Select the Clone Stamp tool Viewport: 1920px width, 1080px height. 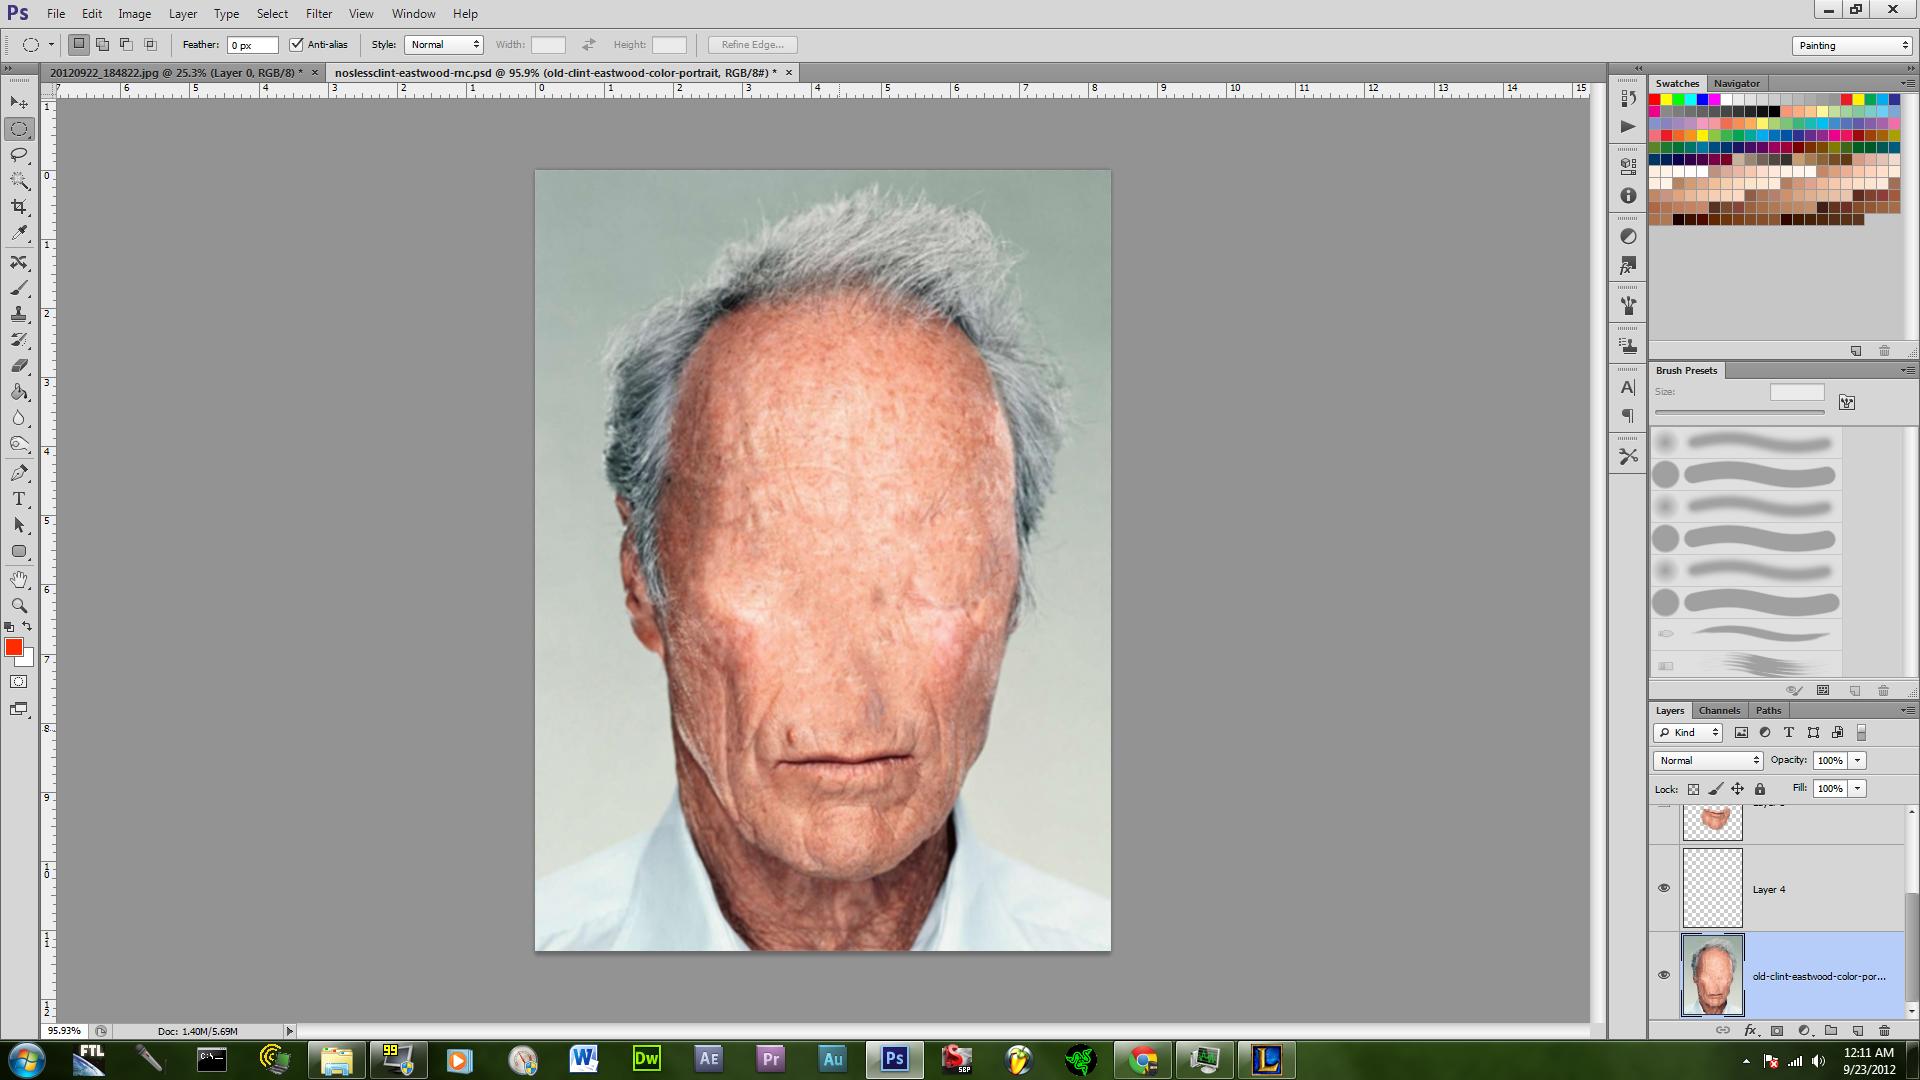pos(19,314)
